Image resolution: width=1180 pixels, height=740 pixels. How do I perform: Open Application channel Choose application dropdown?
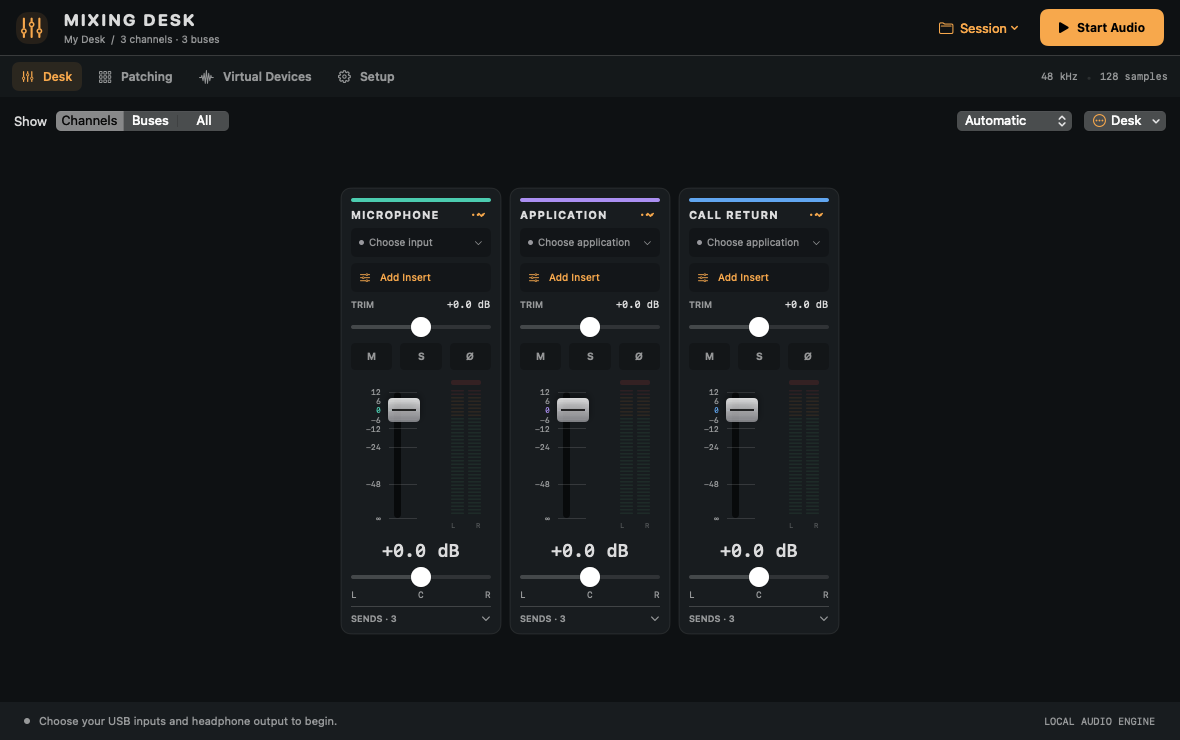[x=590, y=242]
